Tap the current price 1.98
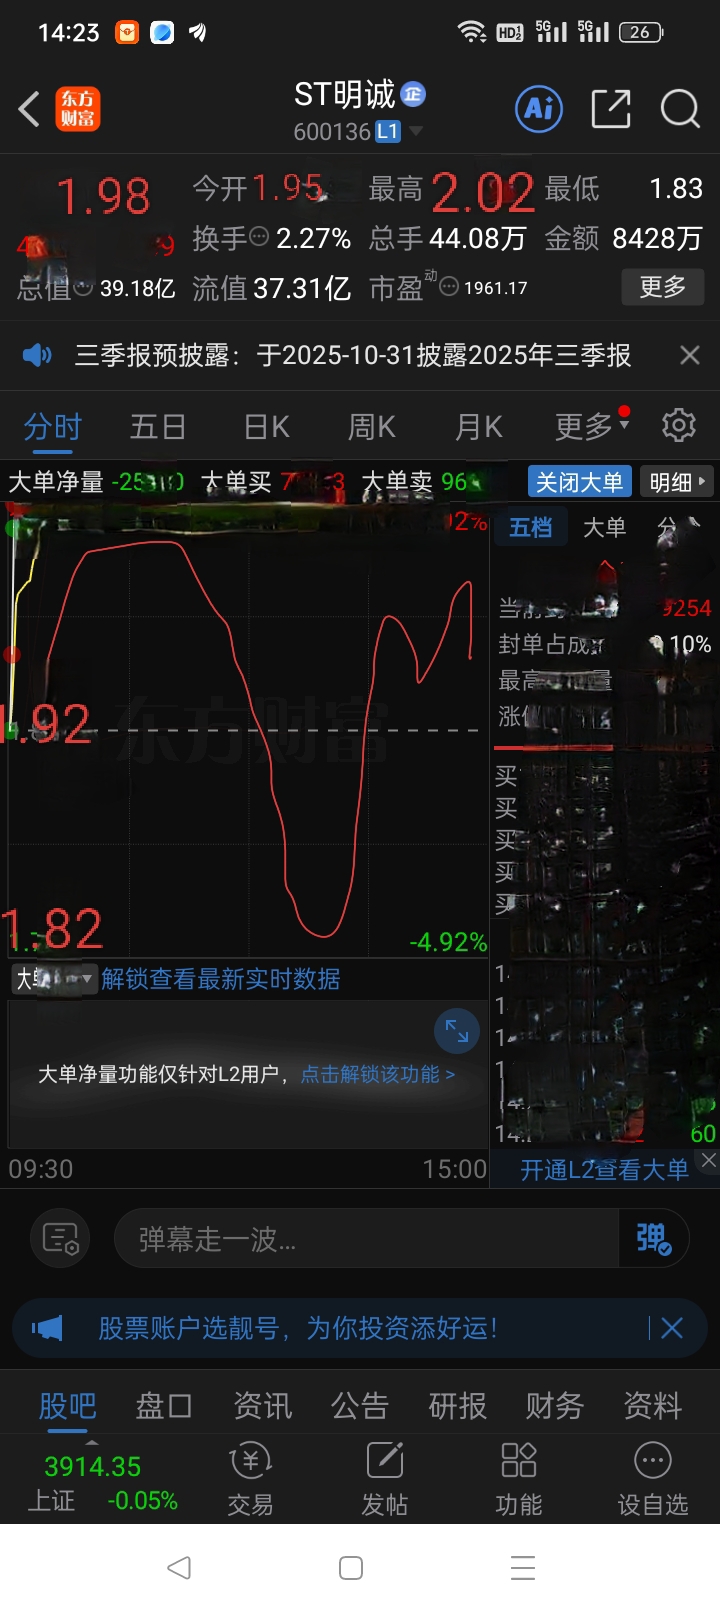This screenshot has height=1612, width=720. (103, 196)
